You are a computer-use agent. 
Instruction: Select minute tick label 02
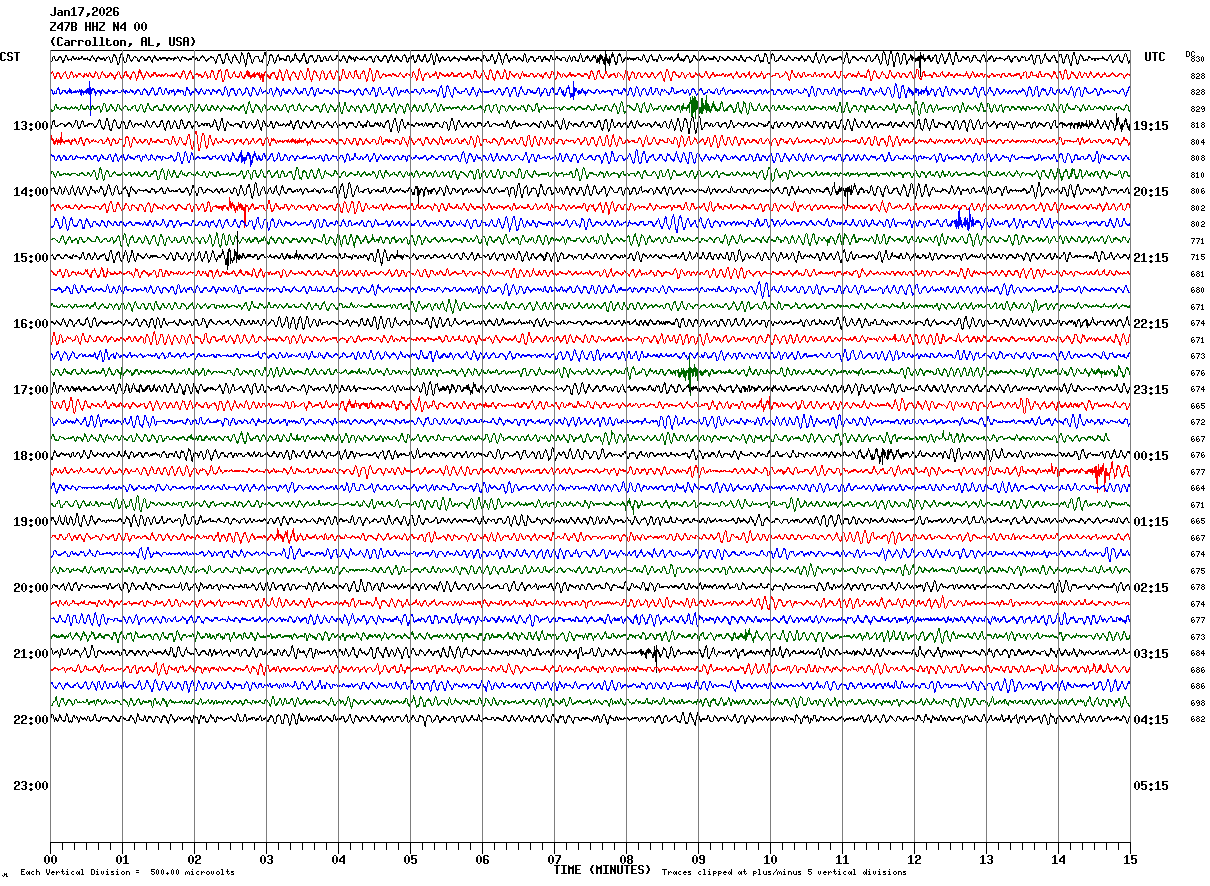coord(194,859)
